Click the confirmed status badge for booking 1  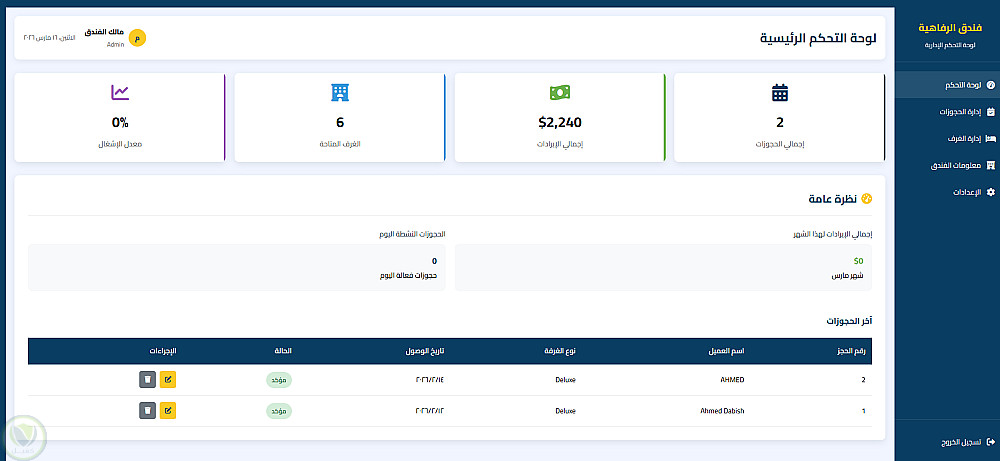(x=279, y=411)
